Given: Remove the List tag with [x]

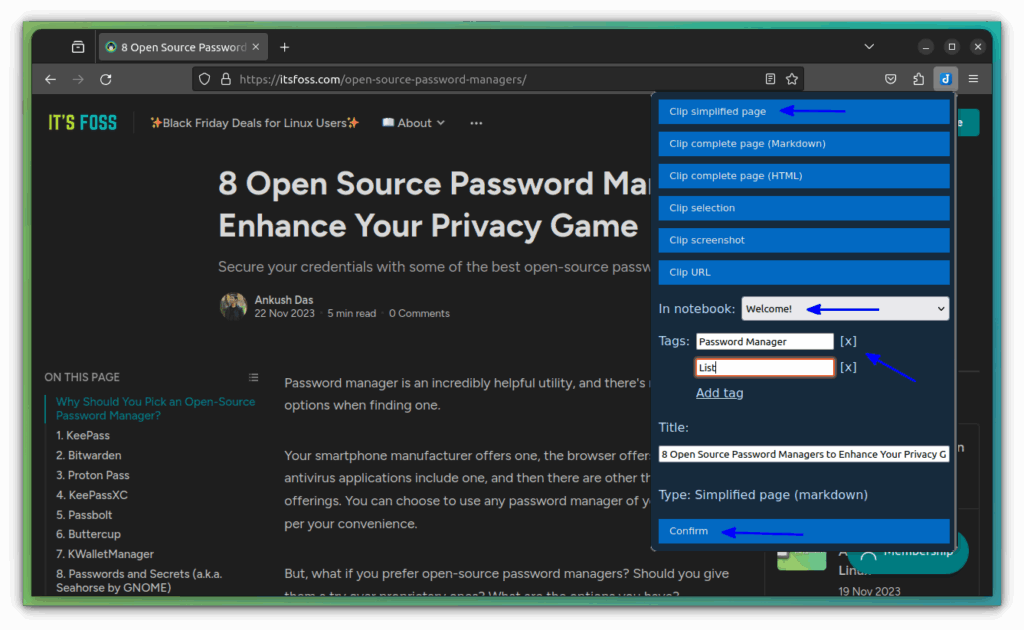Looking at the screenshot, I should 848,367.
